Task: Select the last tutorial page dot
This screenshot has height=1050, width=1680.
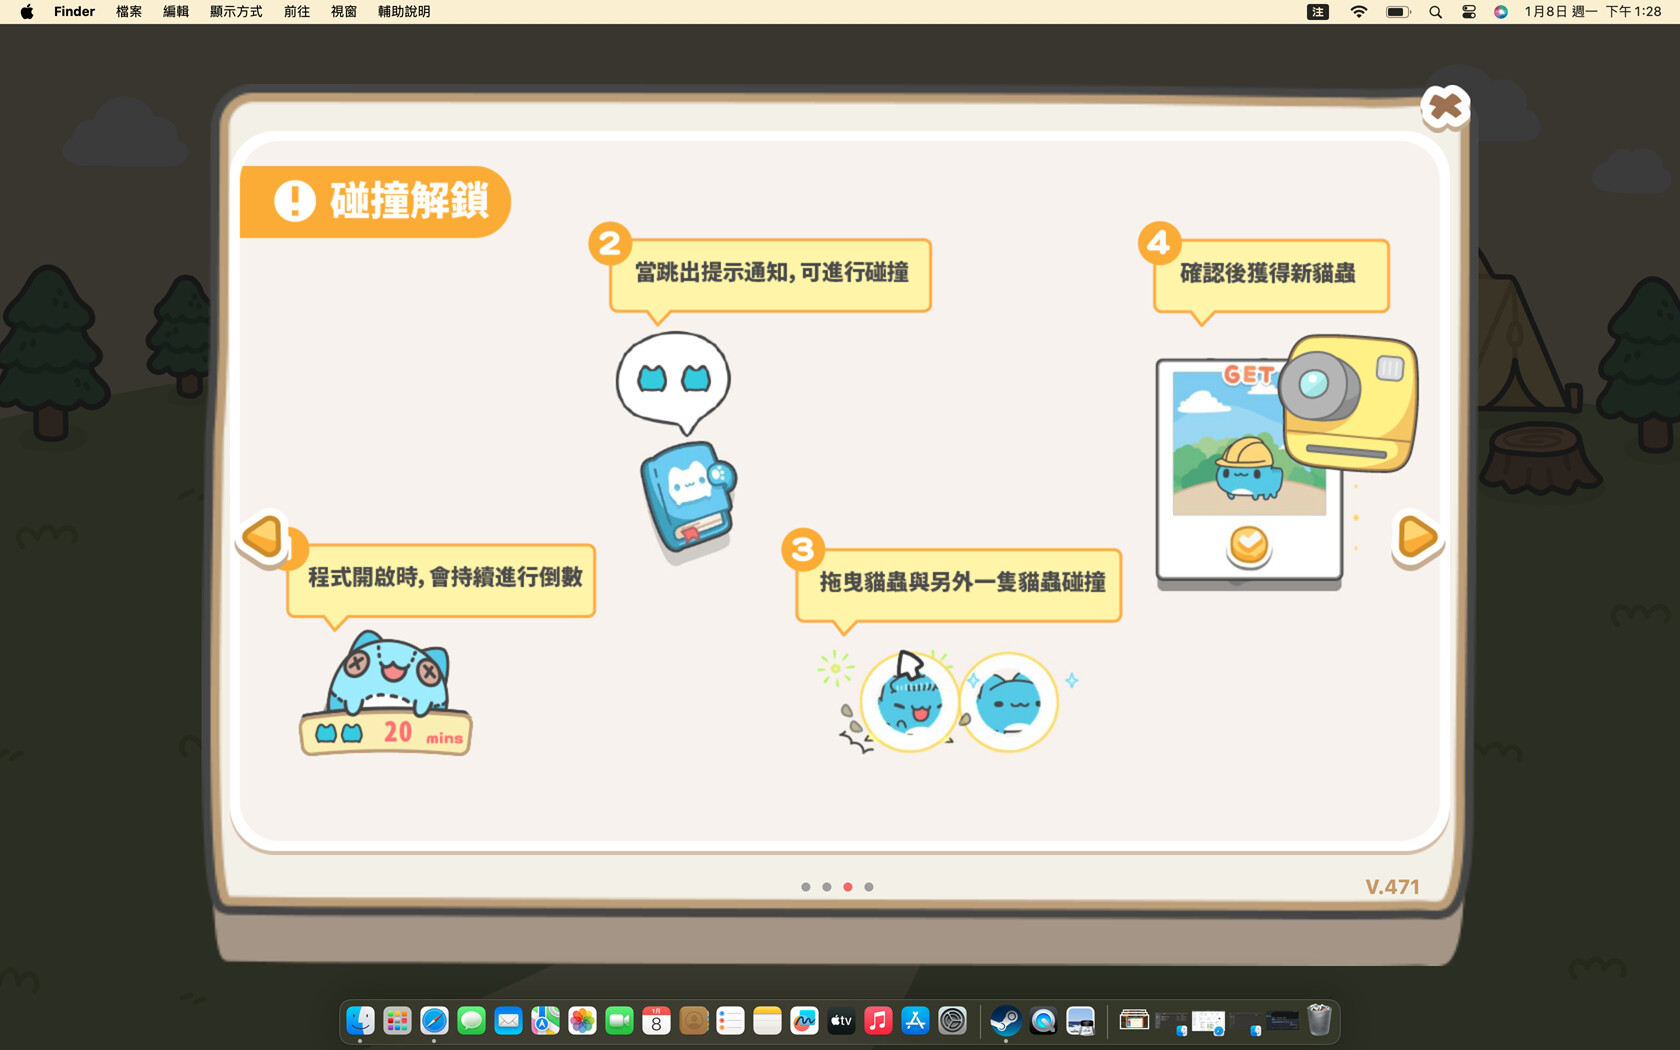Action: click(869, 887)
